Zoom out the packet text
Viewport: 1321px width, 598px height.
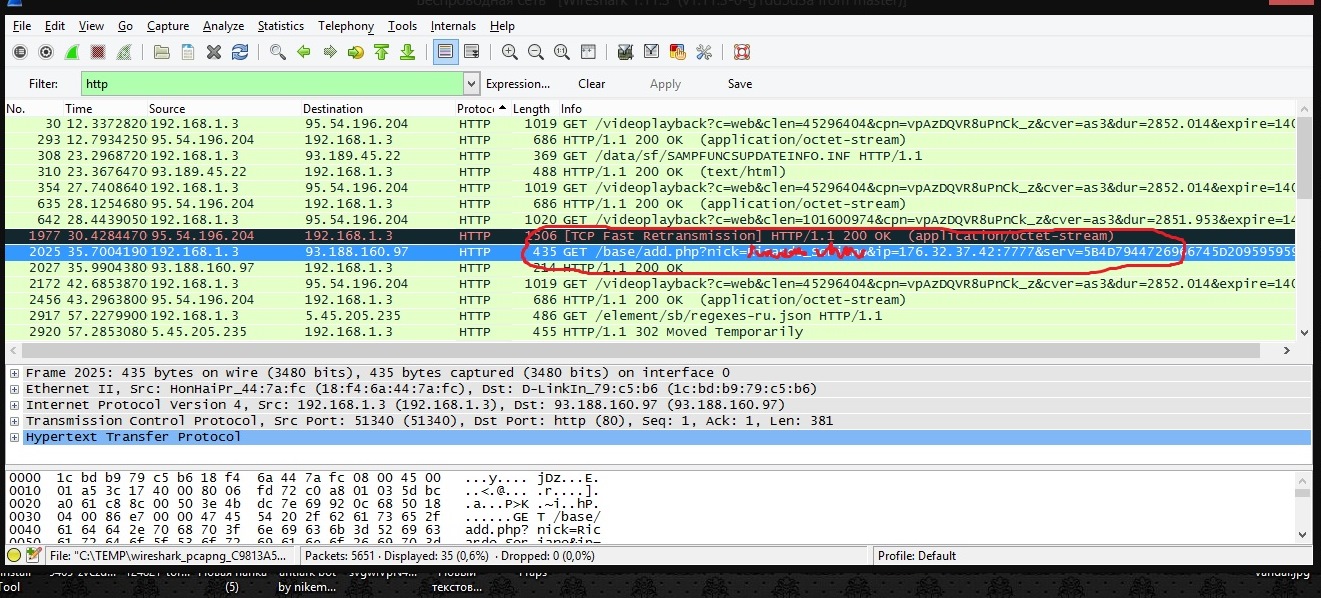[x=536, y=52]
